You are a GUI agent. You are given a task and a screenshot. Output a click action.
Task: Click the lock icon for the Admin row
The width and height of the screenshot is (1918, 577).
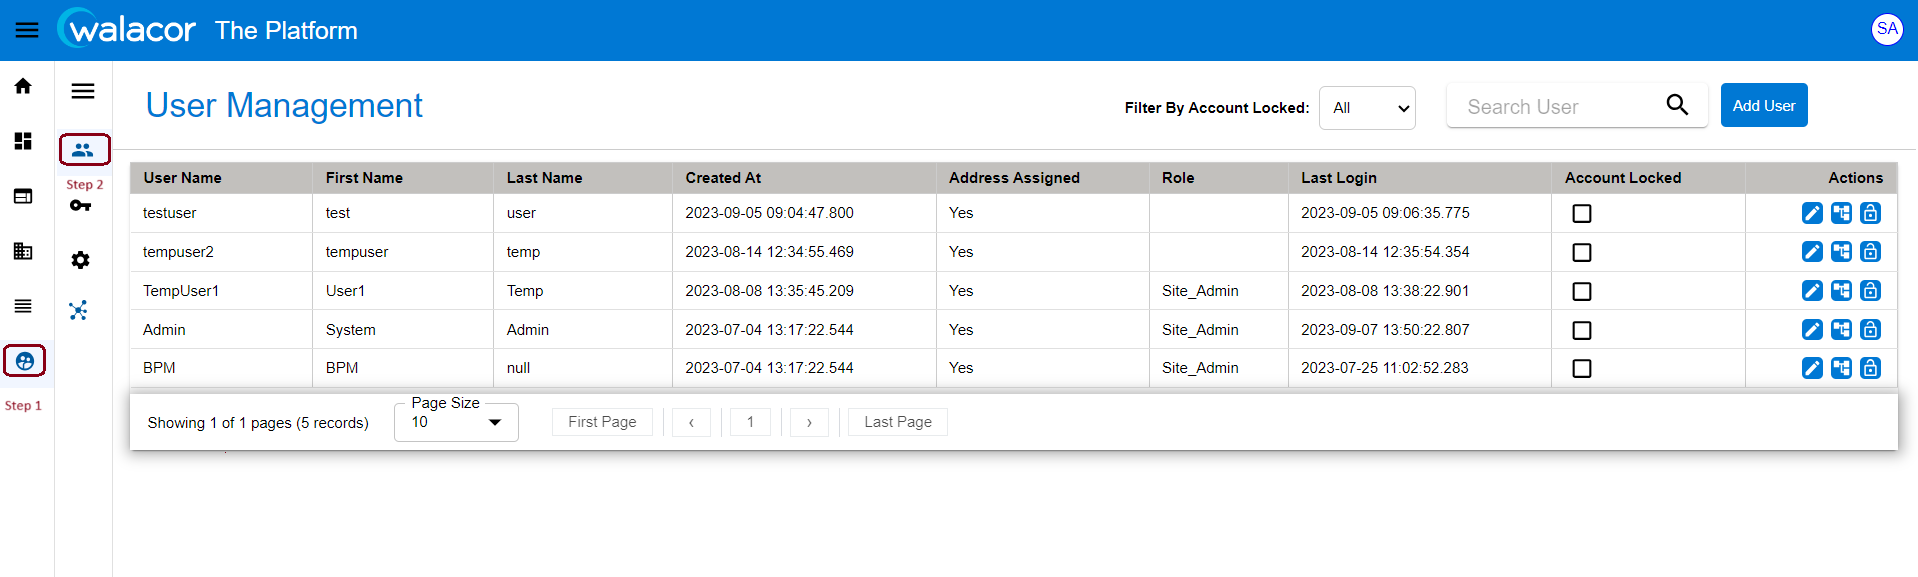pos(1870,330)
